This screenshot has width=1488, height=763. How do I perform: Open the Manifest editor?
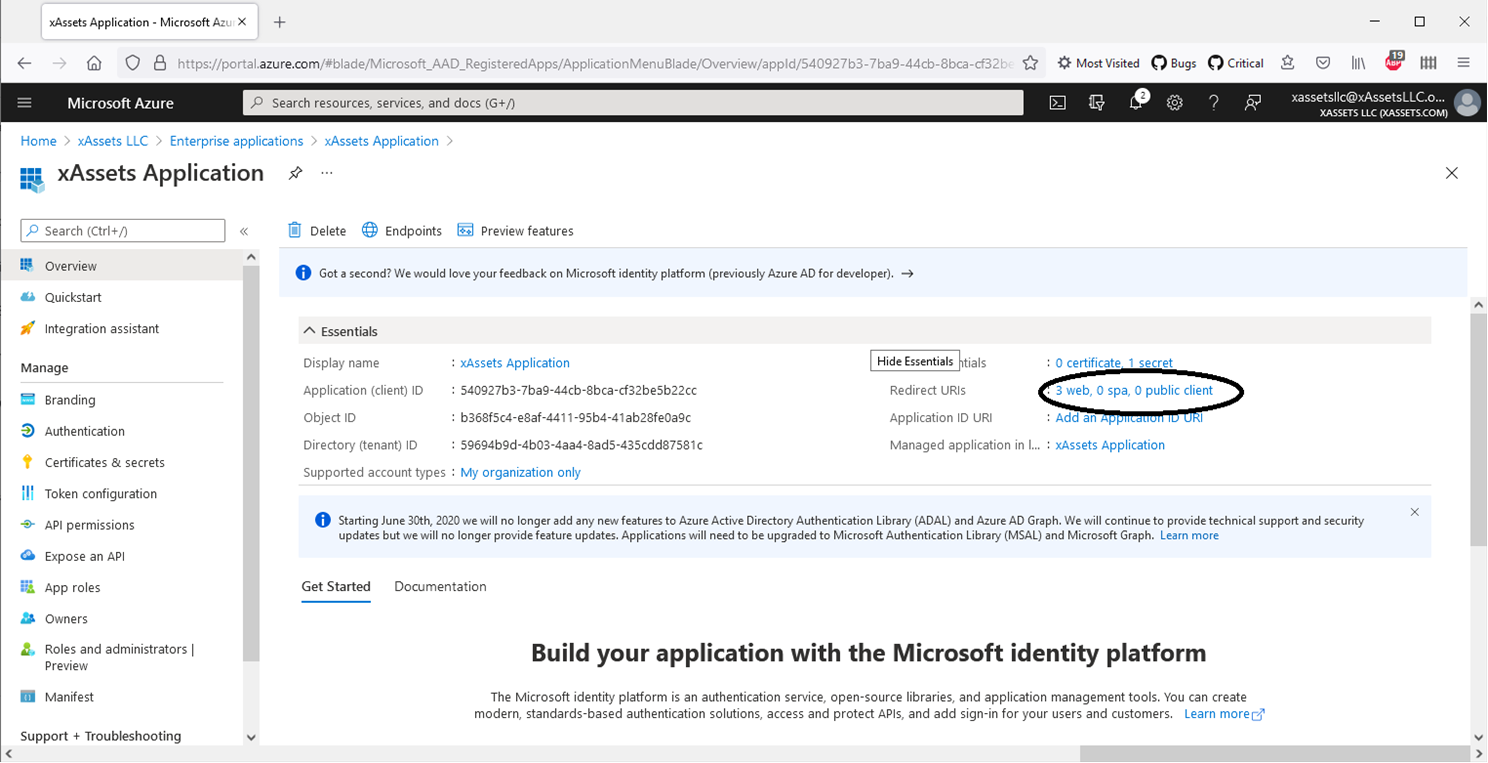pos(70,696)
